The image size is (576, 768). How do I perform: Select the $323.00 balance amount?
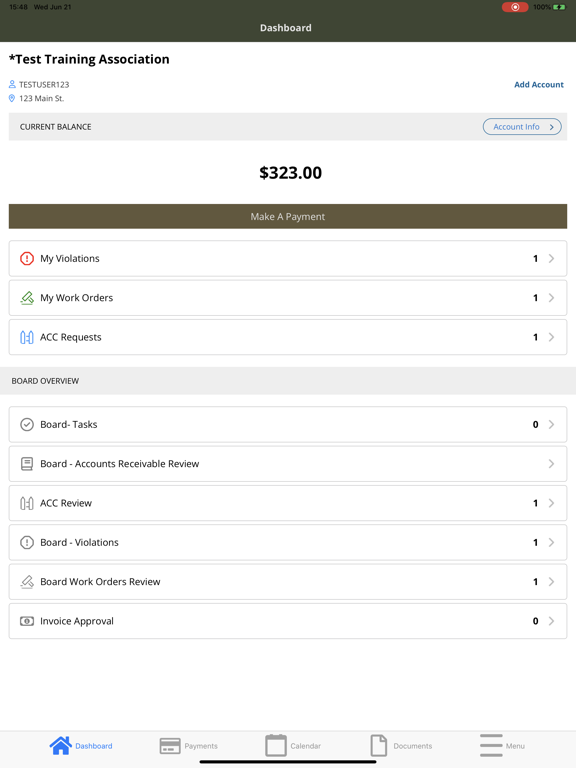click(290, 172)
